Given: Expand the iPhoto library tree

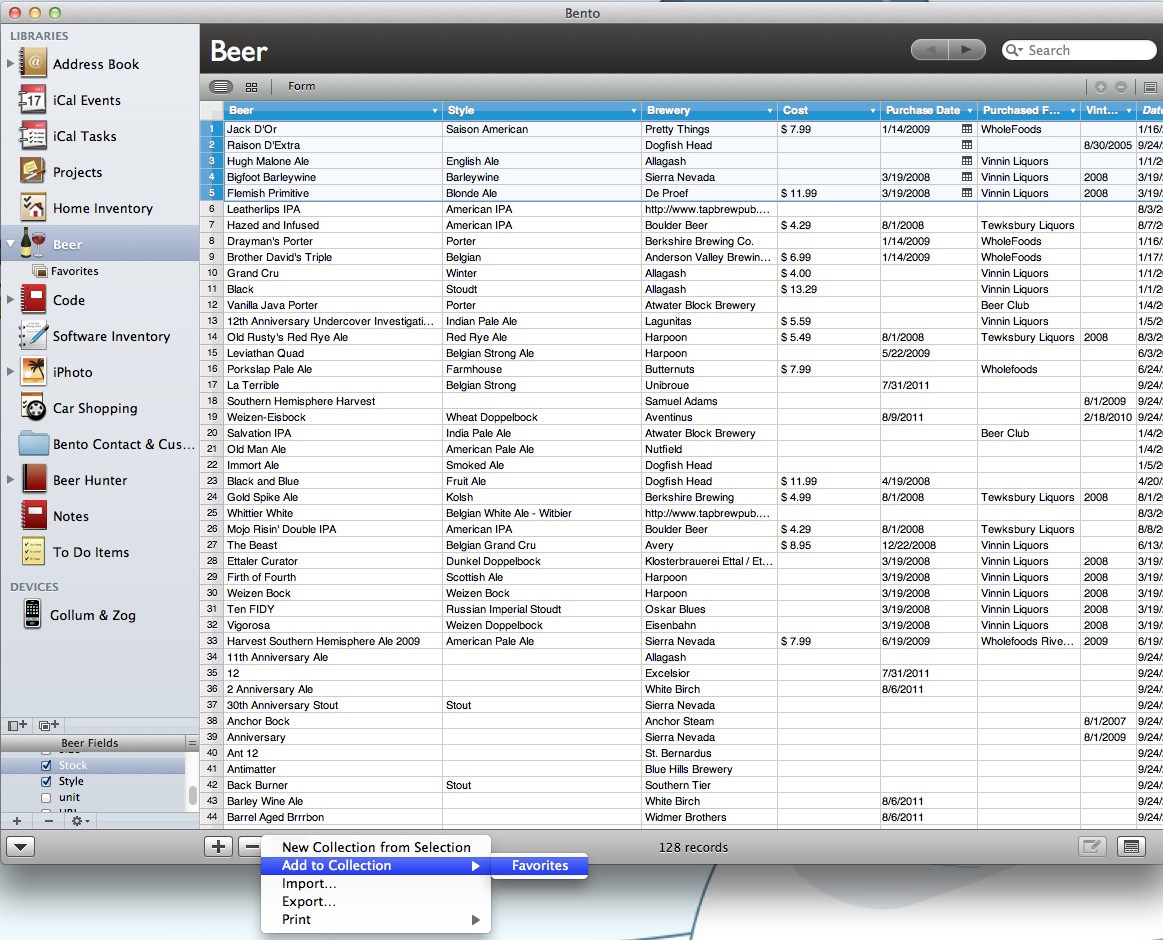Looking at the screenshot, I should point(10,372).
